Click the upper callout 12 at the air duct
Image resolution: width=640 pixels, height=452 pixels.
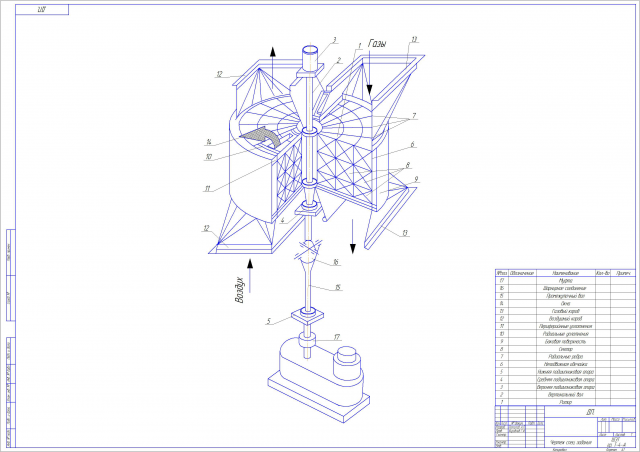pos(220,74)
